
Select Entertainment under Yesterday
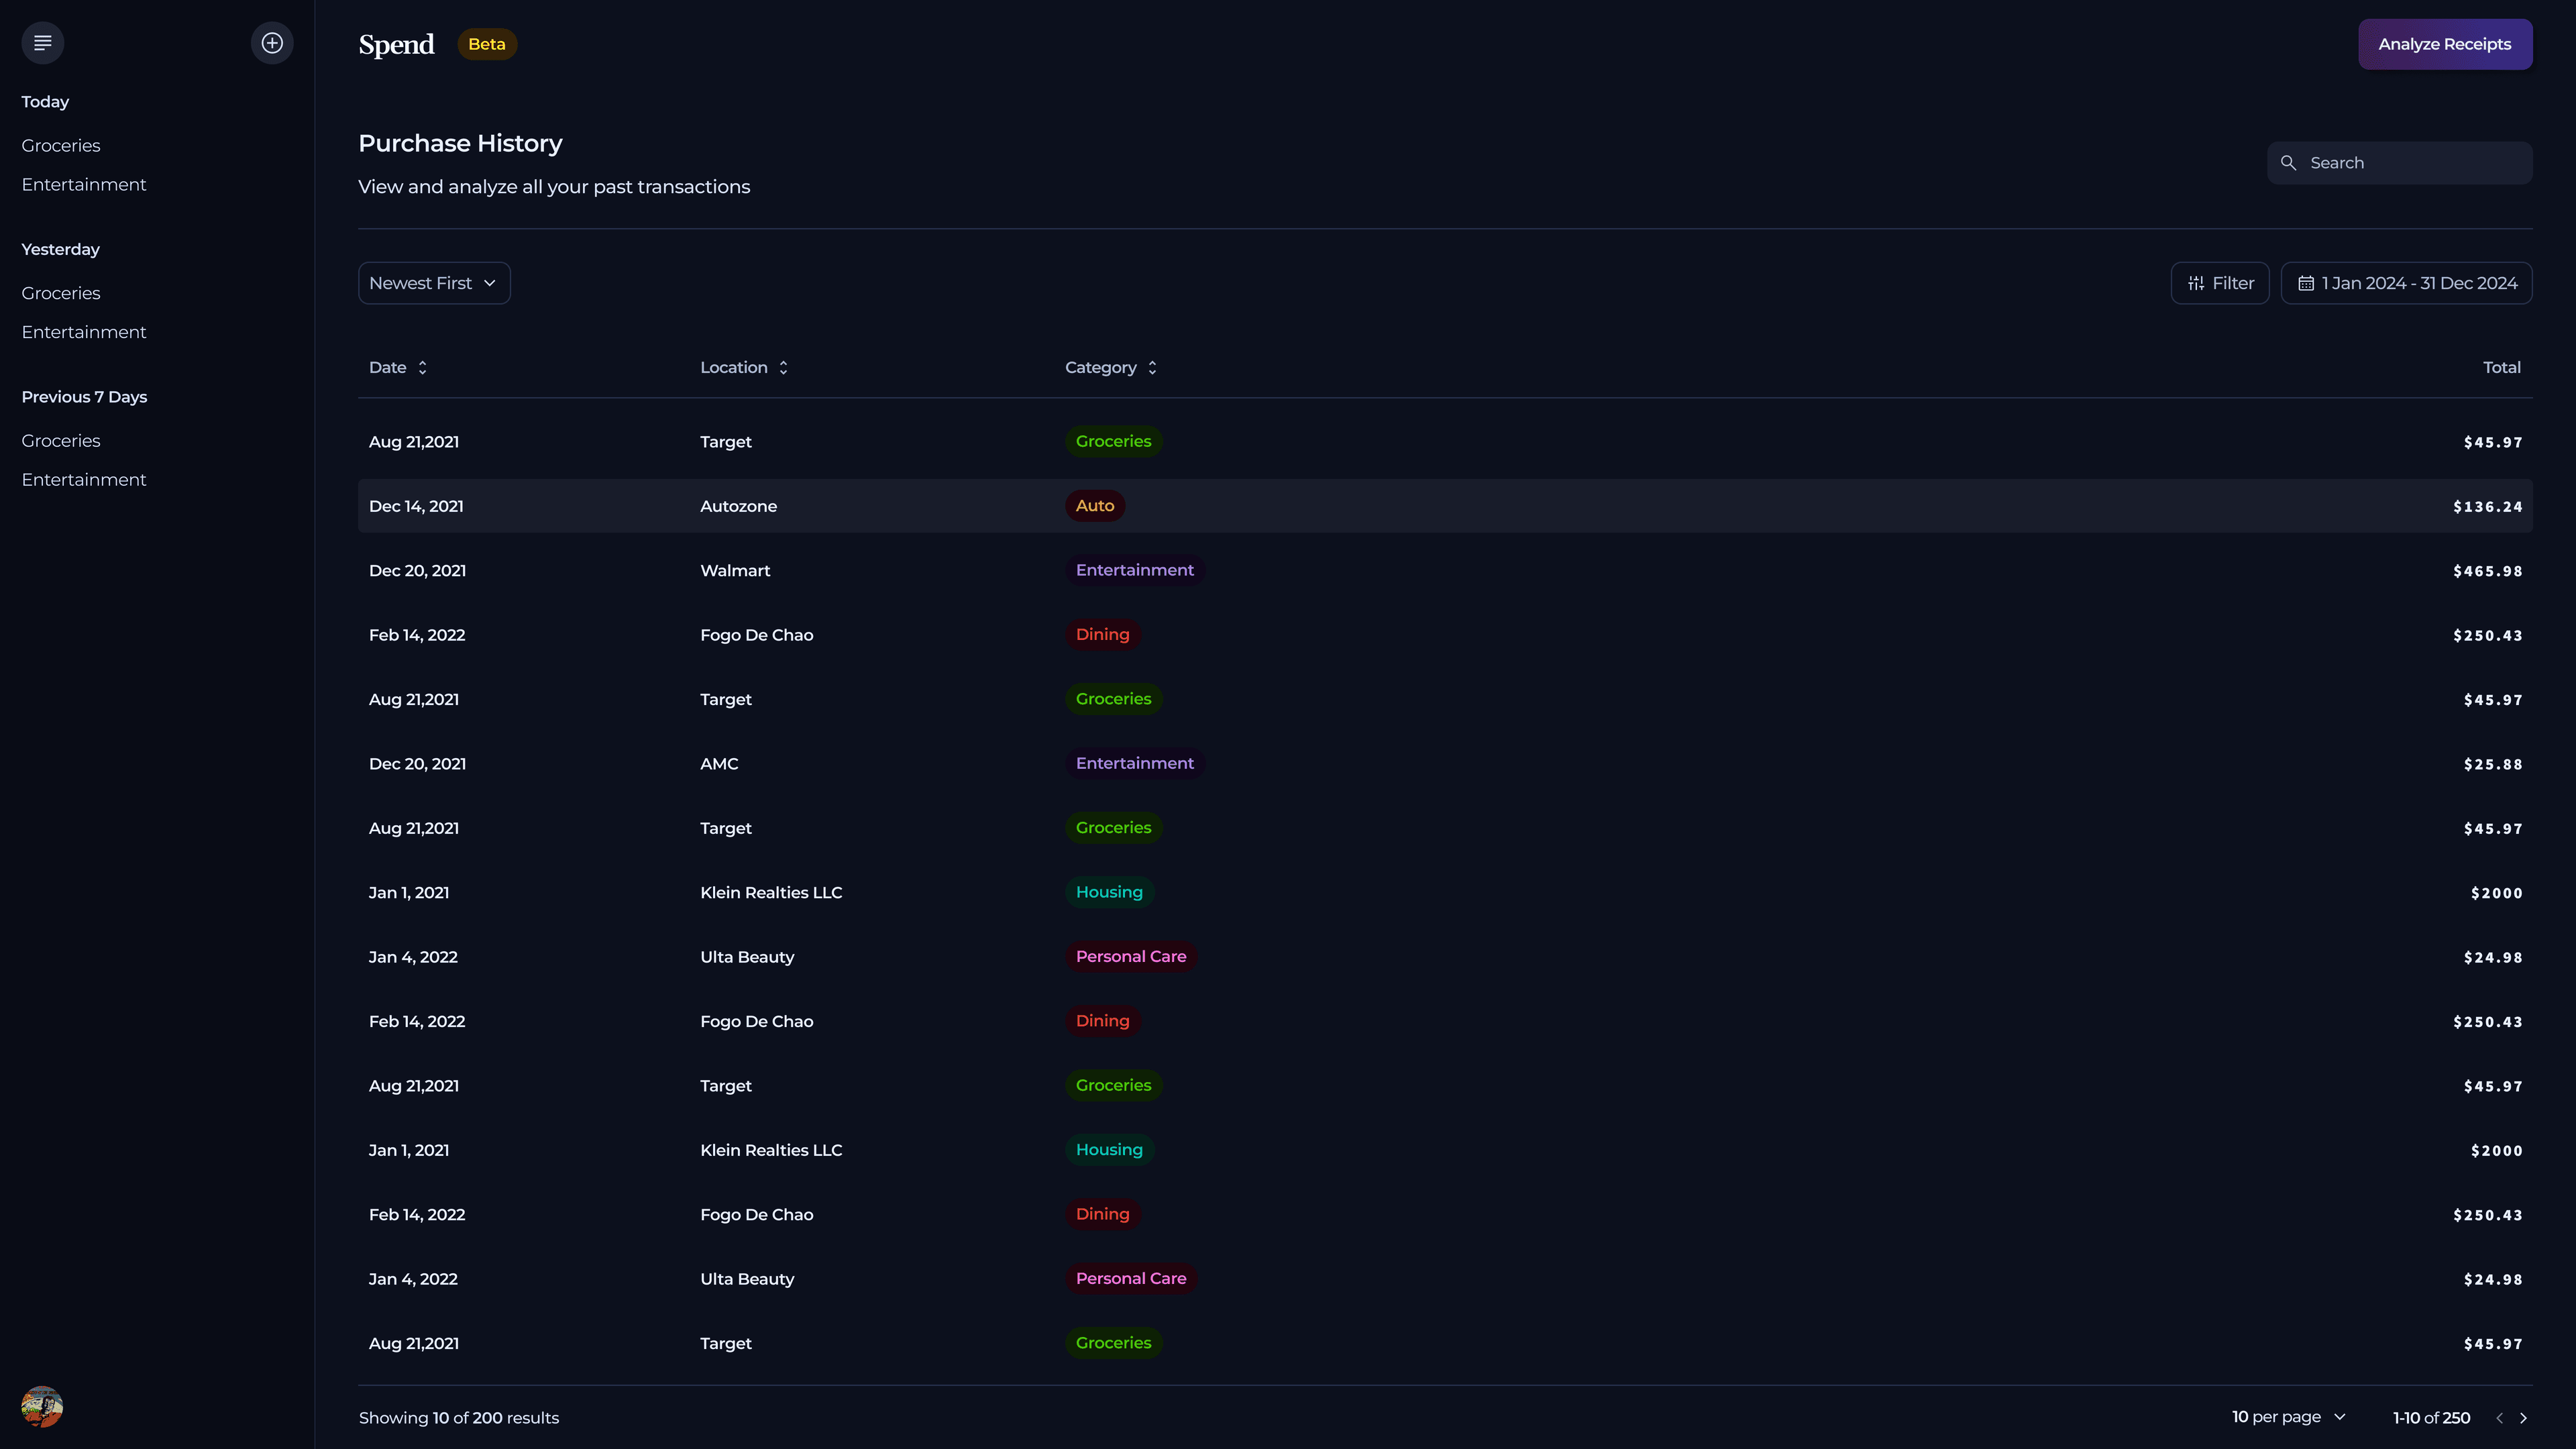(84, 331)
